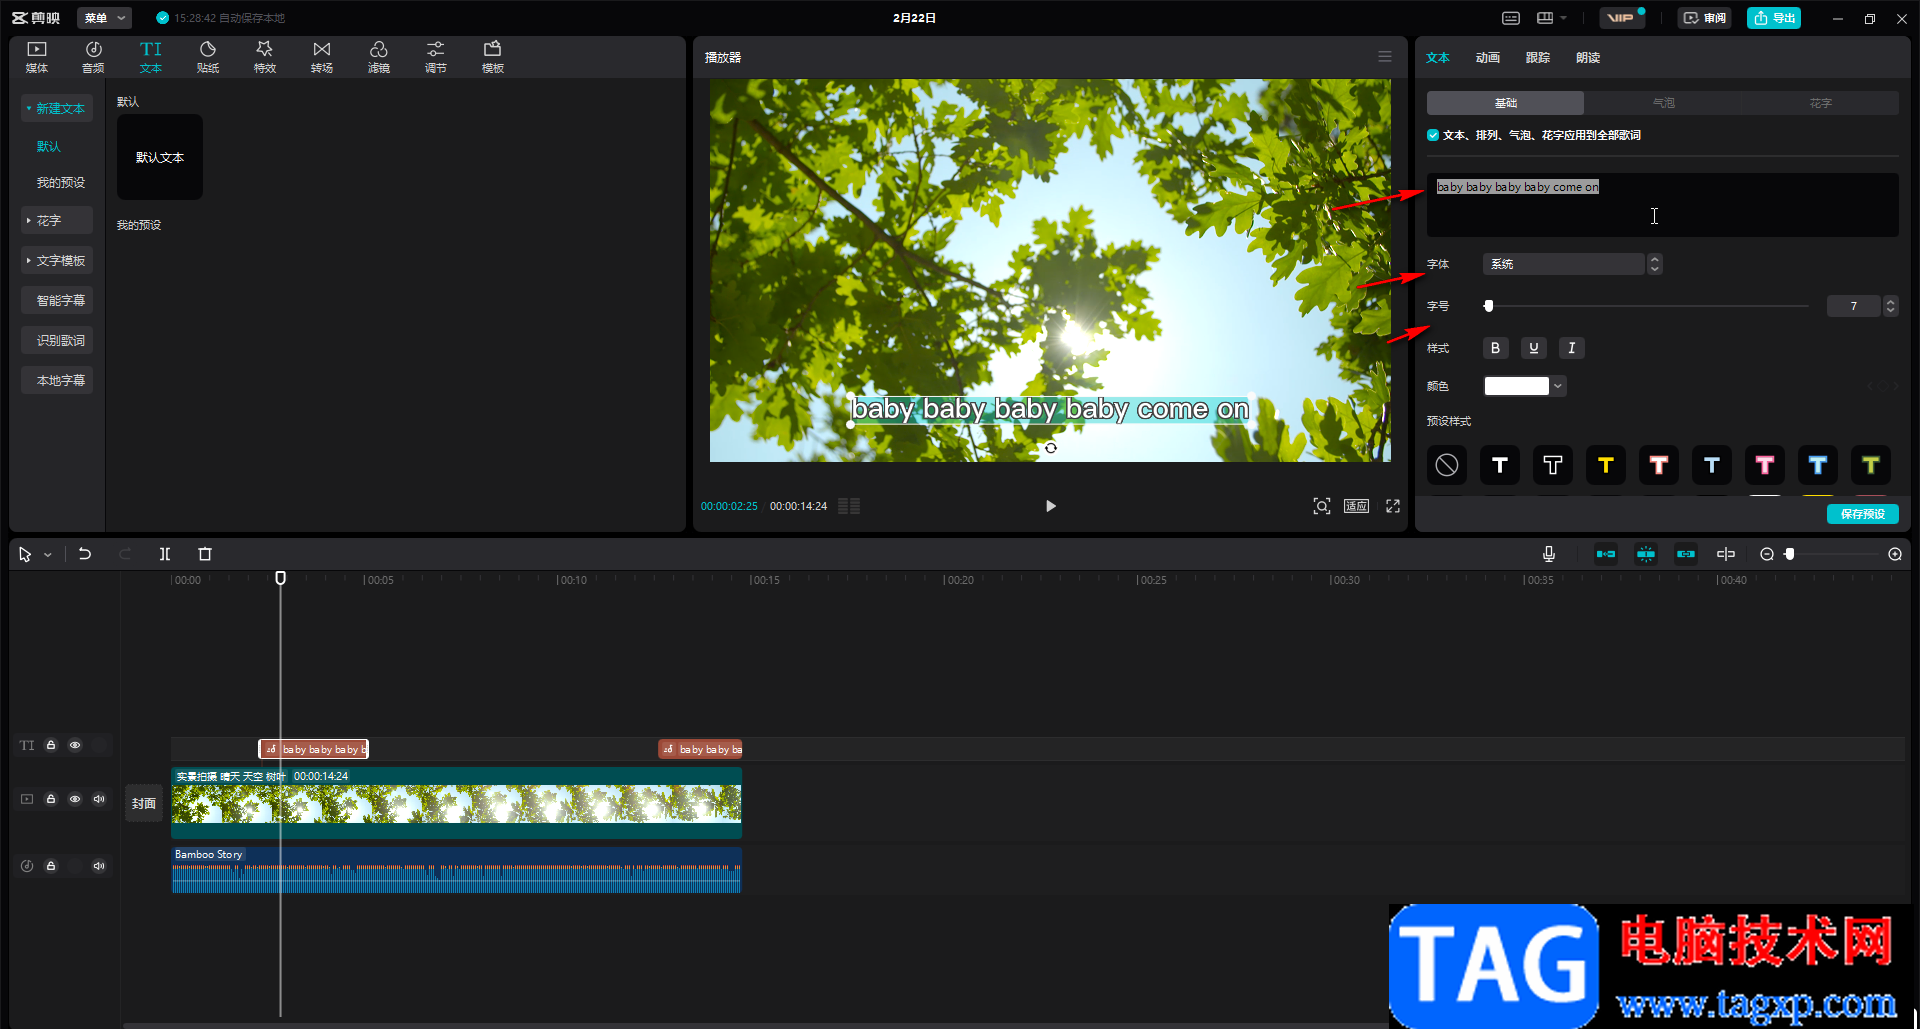1920x1029 pixels.
Task: Open the 特效 effects panel
Action: 265,57
